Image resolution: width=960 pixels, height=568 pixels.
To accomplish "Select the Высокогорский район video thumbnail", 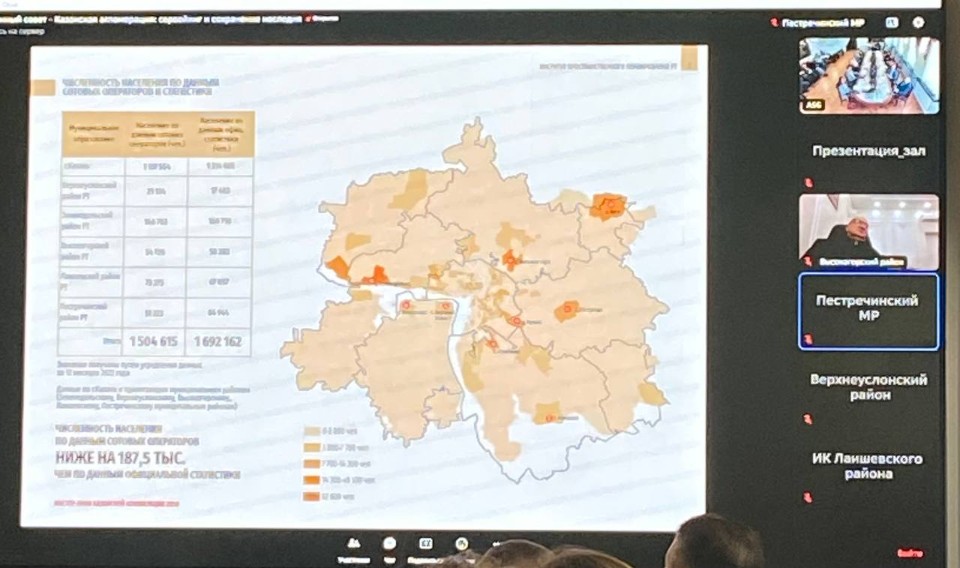I will tap(869, 231).
